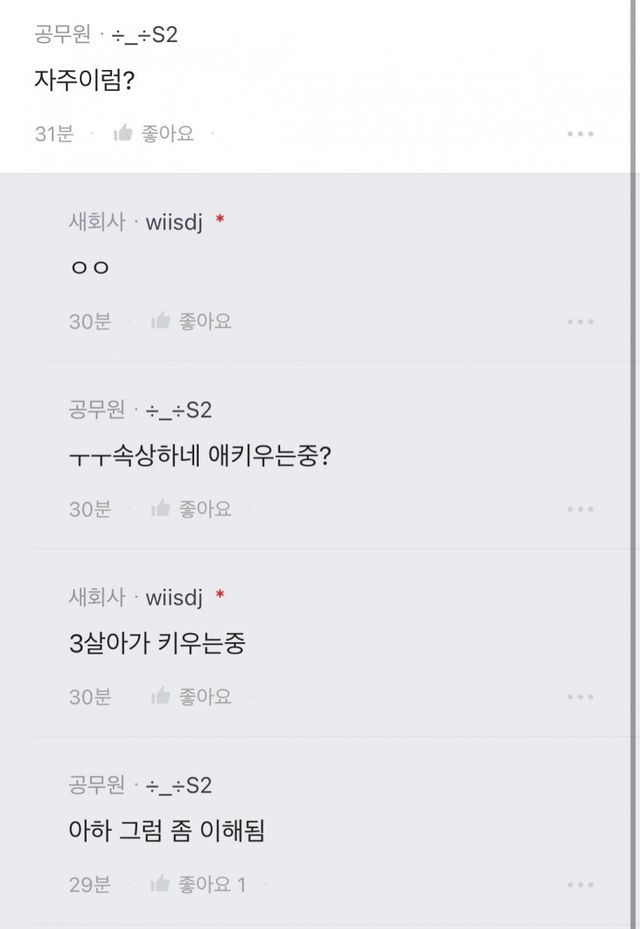Open the ellipsis menu on "3살아가 키우는중"
Image resolution: width=640 pixels, height=929 pixels.
(580, 697)
